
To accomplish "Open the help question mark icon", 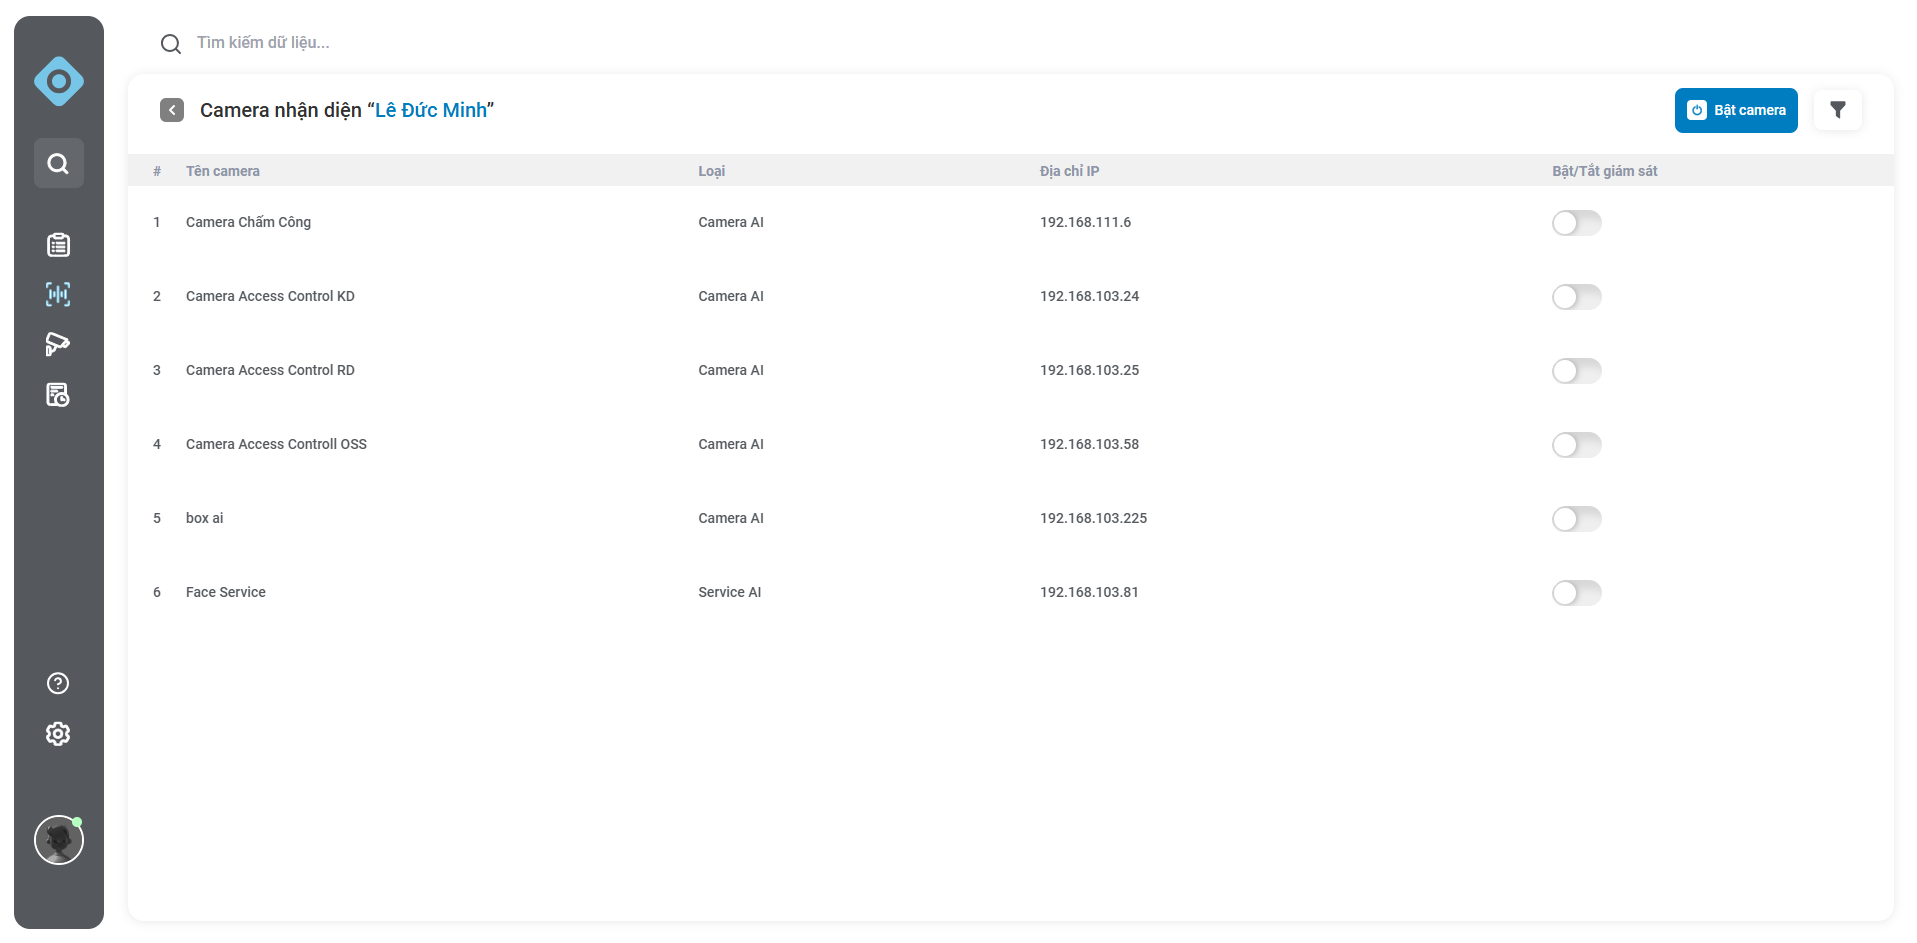I will 58,683.
